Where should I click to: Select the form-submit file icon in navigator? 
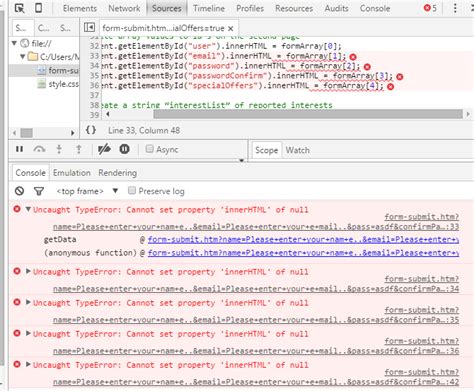click(41, 70)
